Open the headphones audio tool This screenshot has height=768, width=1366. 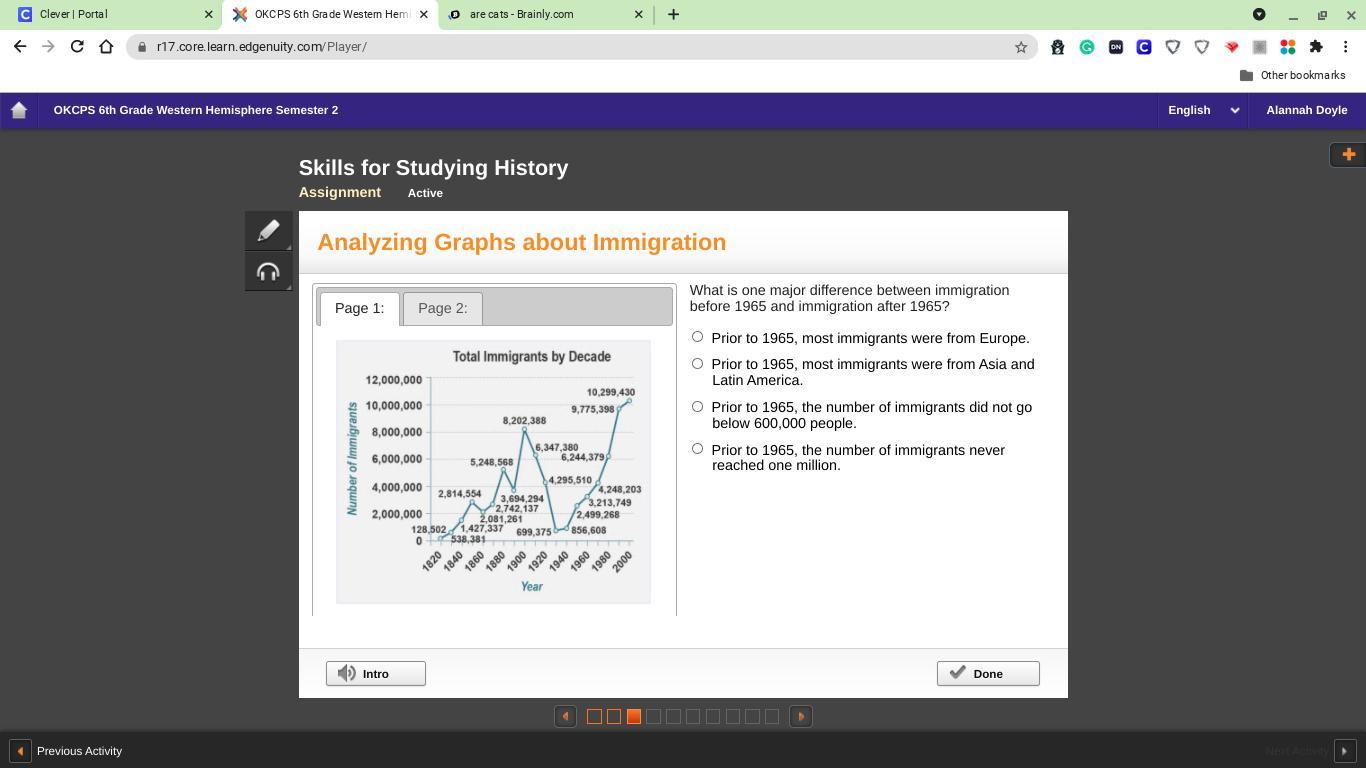tap(268, 272)
